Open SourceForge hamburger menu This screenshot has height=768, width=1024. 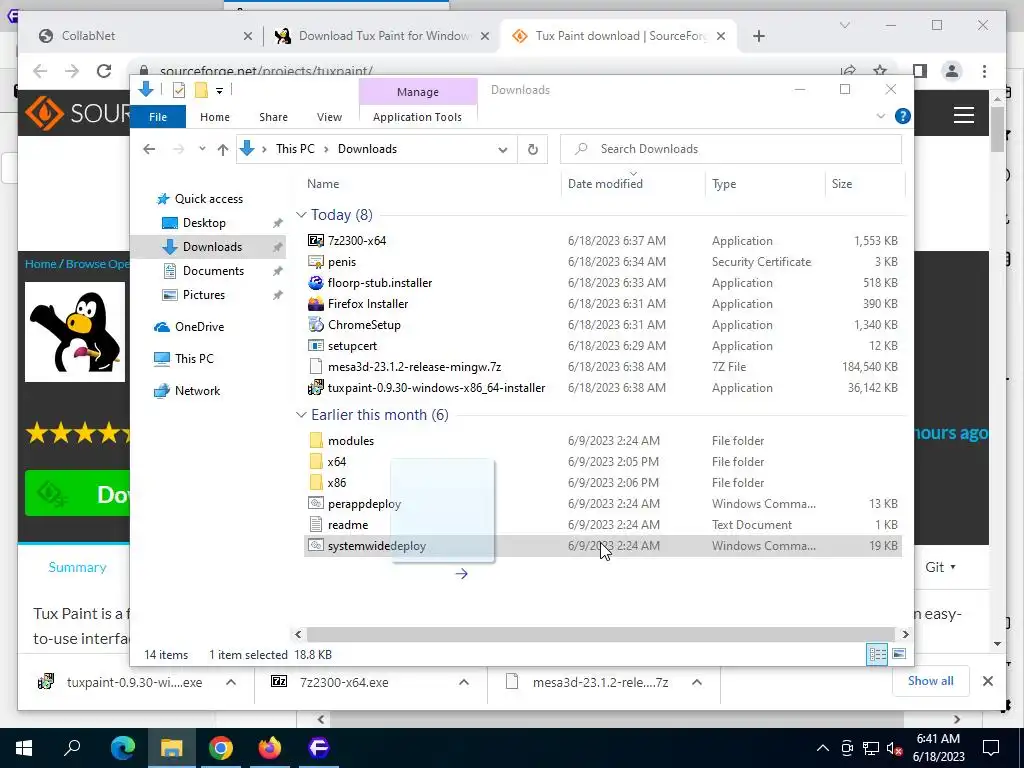click(x=963, y=115)
